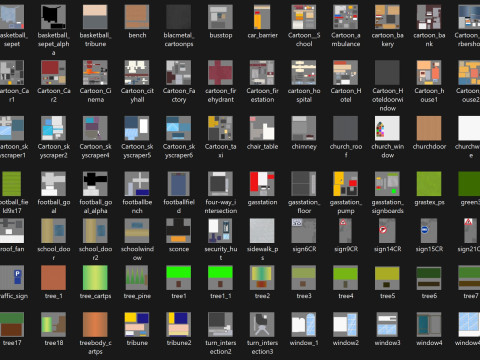Select the gasstation_floor thumbnail
480x360 pixels.
(x=304, y=184)
